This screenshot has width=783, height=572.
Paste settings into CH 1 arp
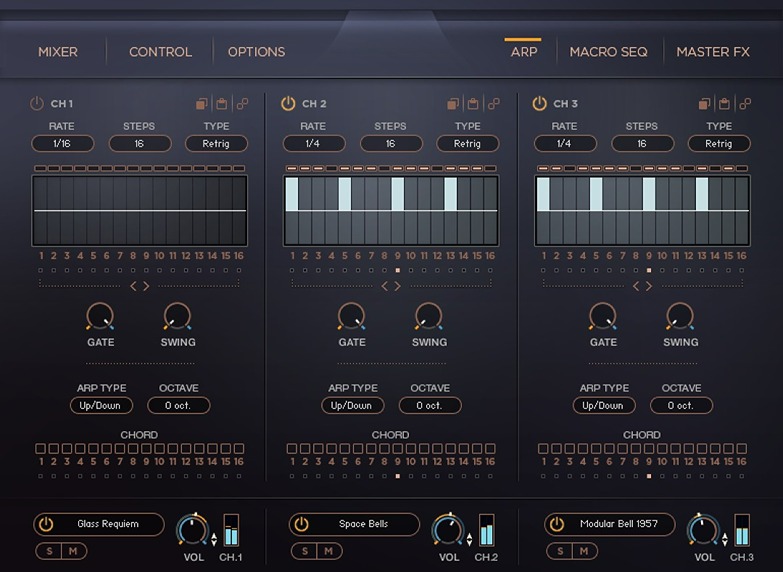pos(222,103)
